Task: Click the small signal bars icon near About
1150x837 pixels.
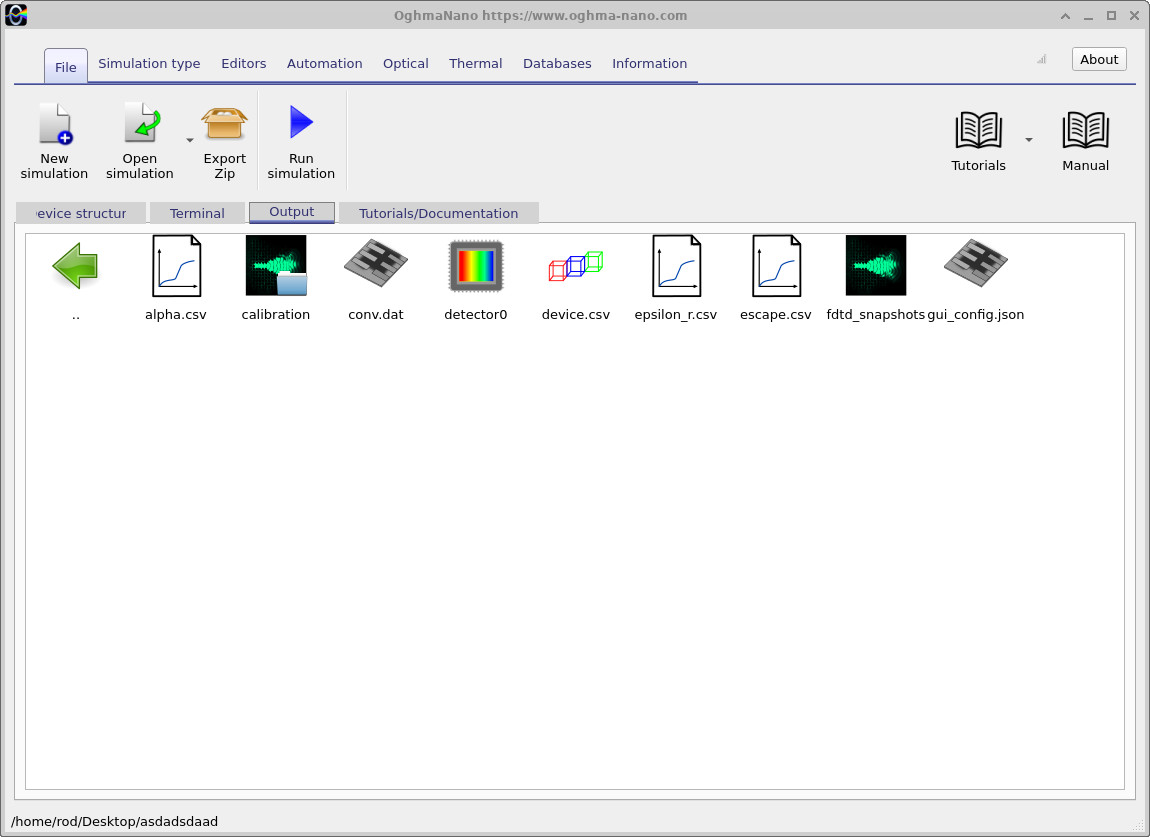Action: click(1041, 59)
